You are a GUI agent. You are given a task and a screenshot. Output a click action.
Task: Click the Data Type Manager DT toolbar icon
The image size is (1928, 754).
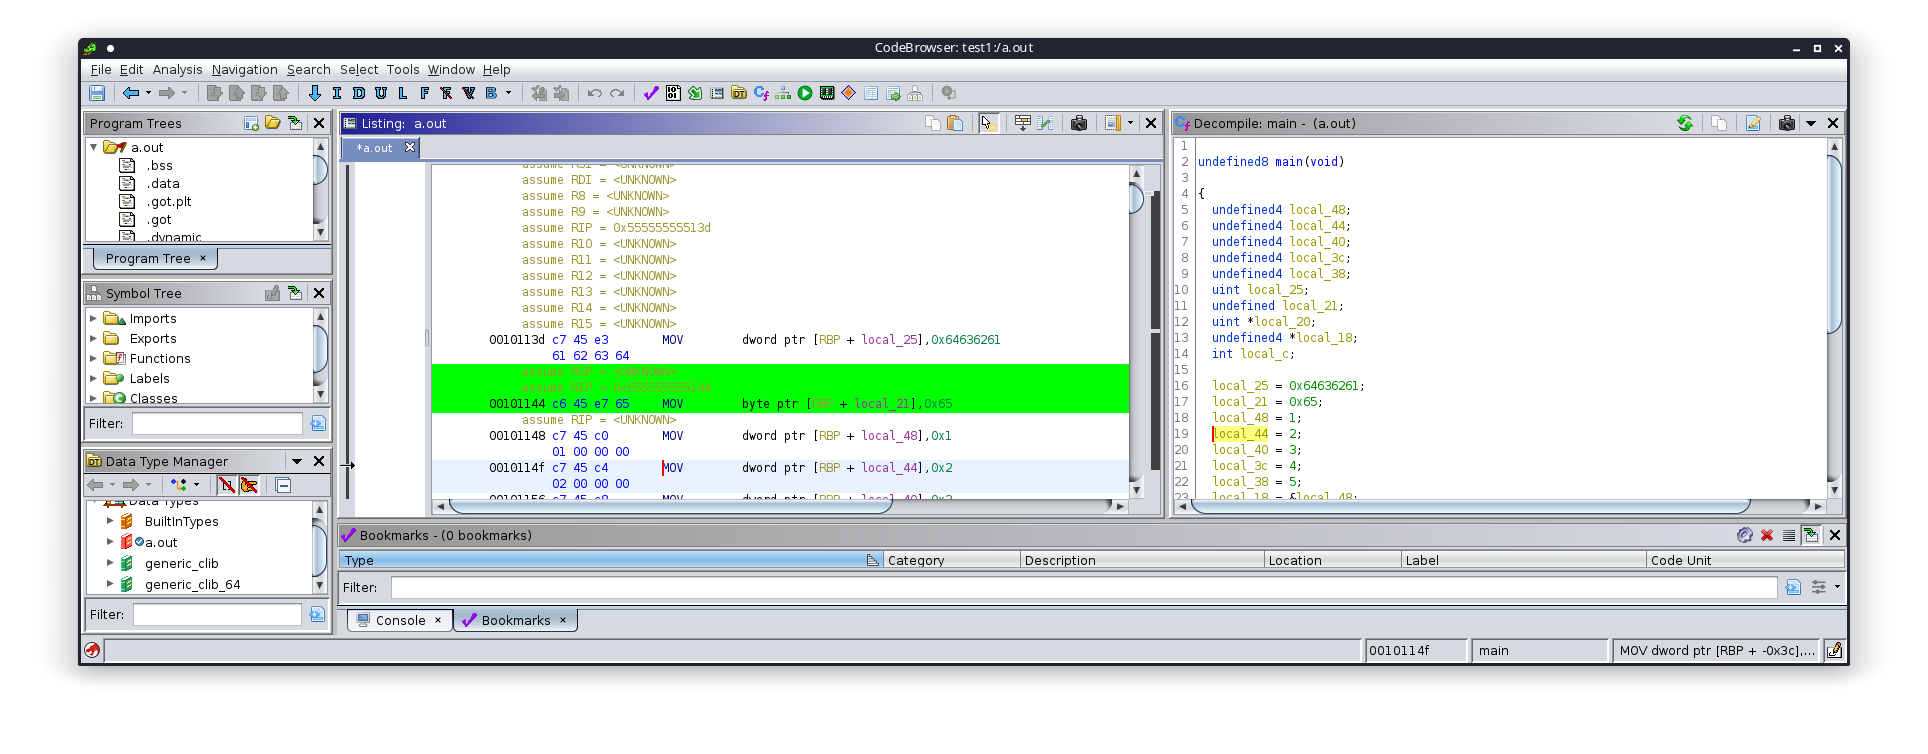click(739, 93)
